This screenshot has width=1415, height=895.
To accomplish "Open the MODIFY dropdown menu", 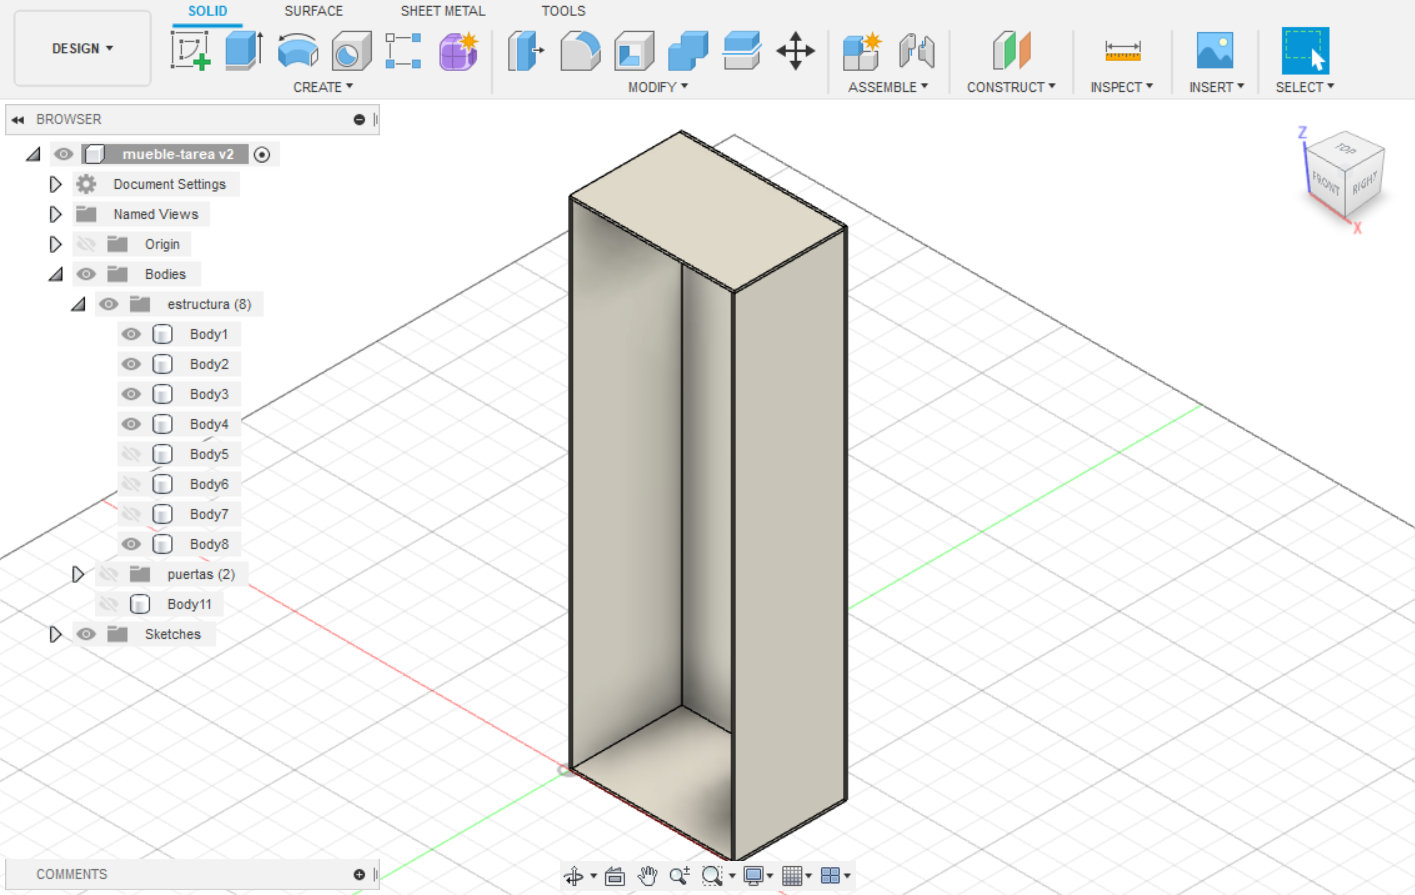I will 658,87.
